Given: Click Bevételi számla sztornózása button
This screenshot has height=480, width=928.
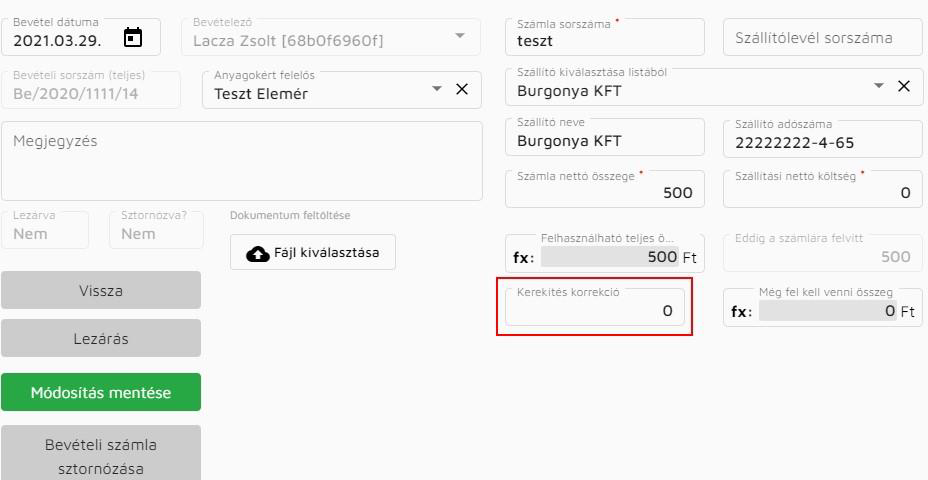Looking at the screenshot, I should (101, 453).
